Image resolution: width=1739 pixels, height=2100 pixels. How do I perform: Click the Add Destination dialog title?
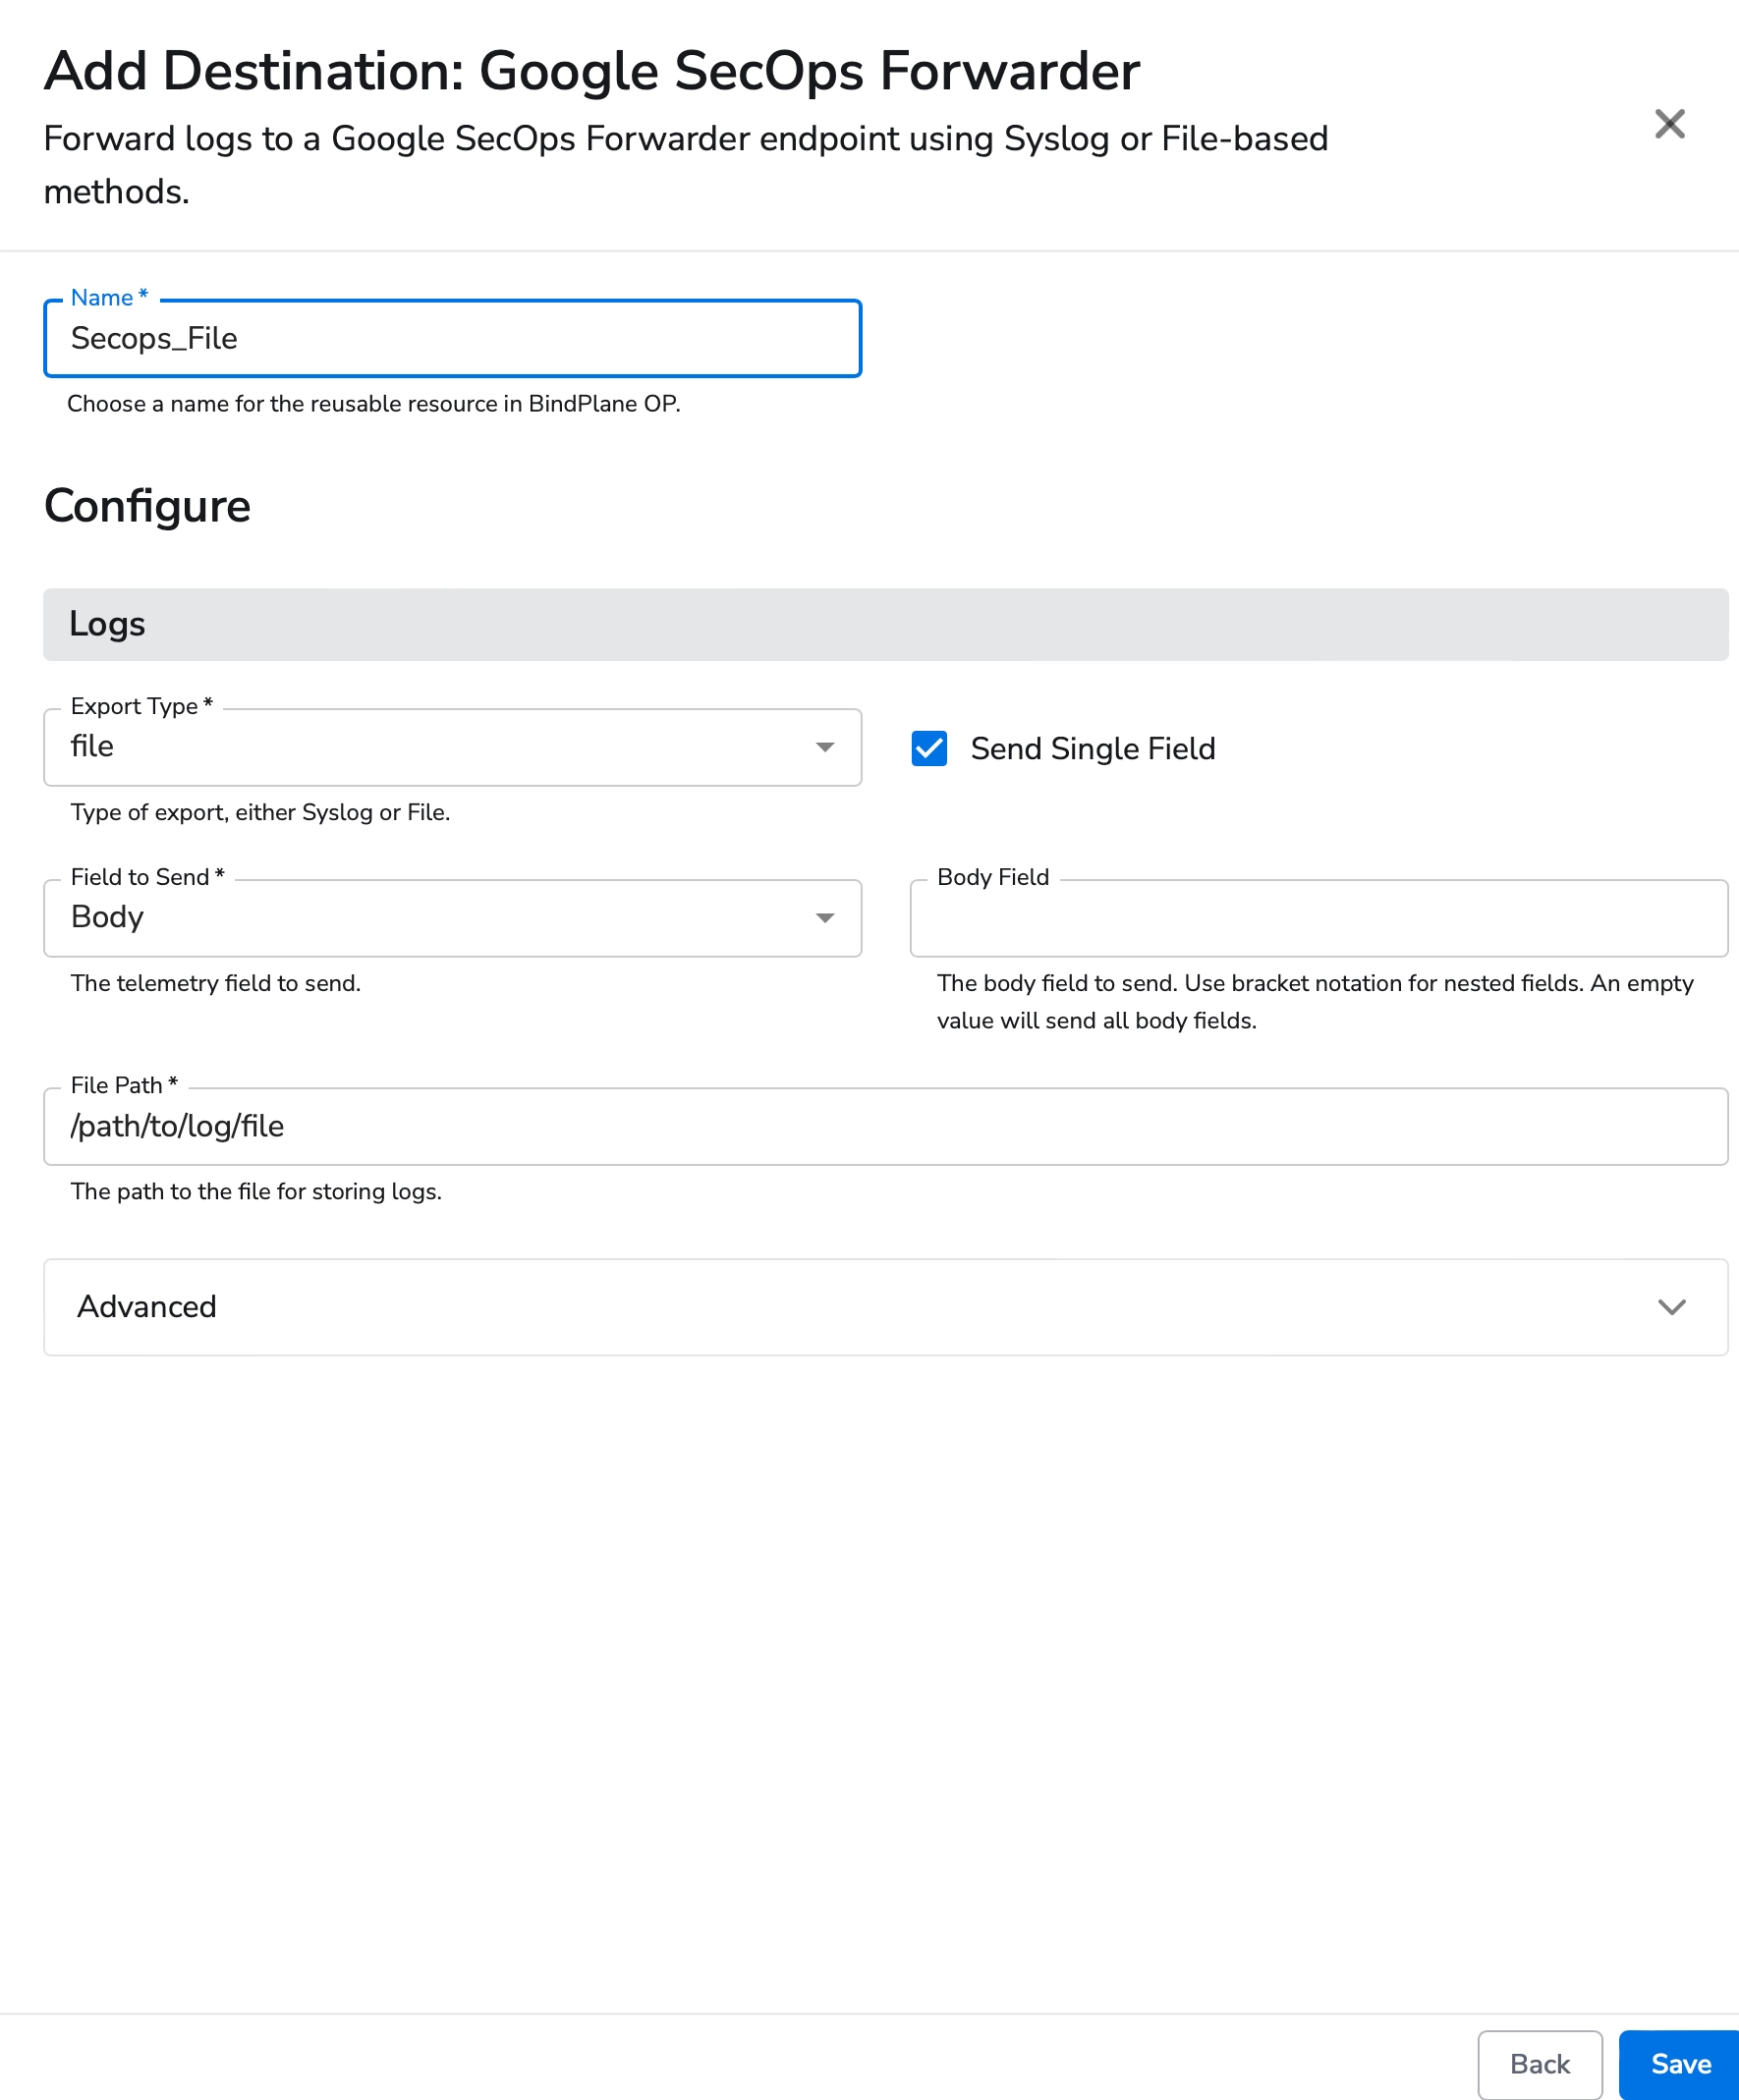591,70
